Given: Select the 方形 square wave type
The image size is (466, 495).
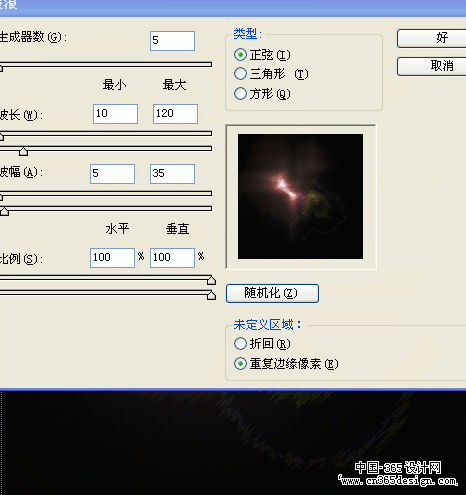Looking at the screenshot, I should click(x=240, y=94).
